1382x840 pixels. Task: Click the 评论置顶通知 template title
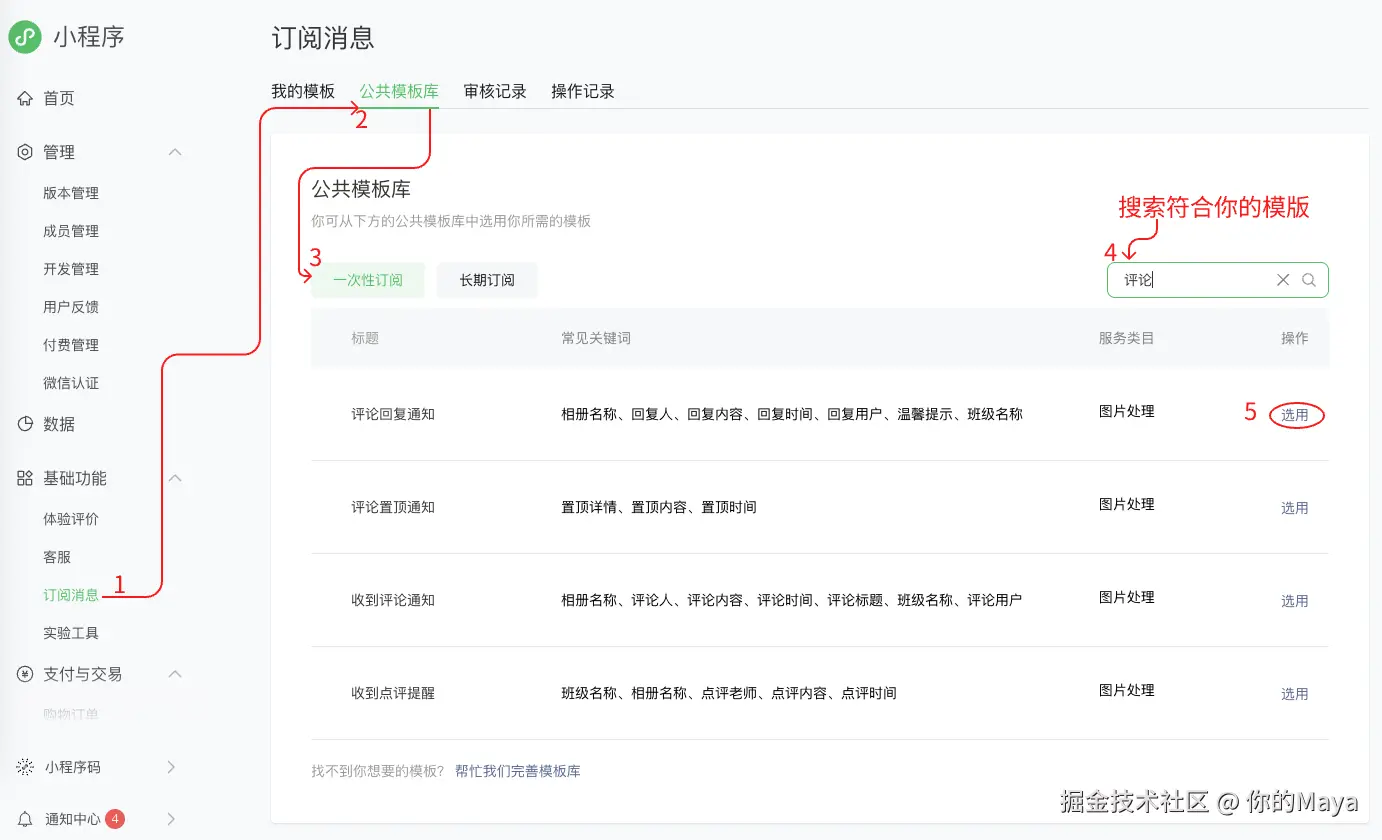click(393, 507)
